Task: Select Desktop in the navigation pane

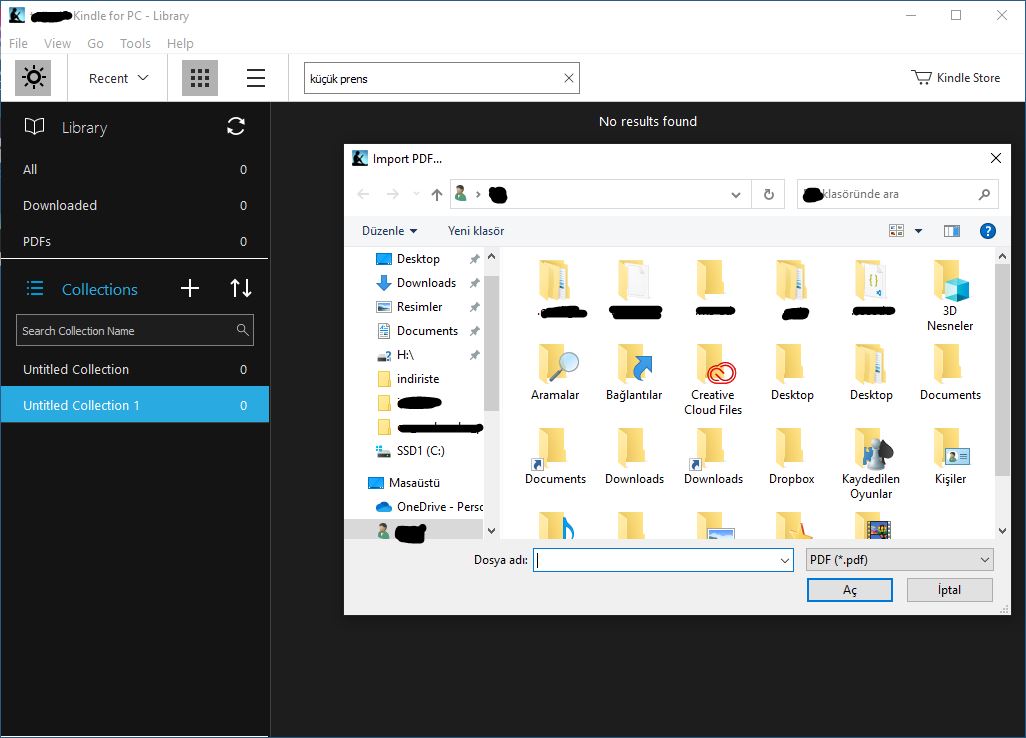Action: (418, 258)
